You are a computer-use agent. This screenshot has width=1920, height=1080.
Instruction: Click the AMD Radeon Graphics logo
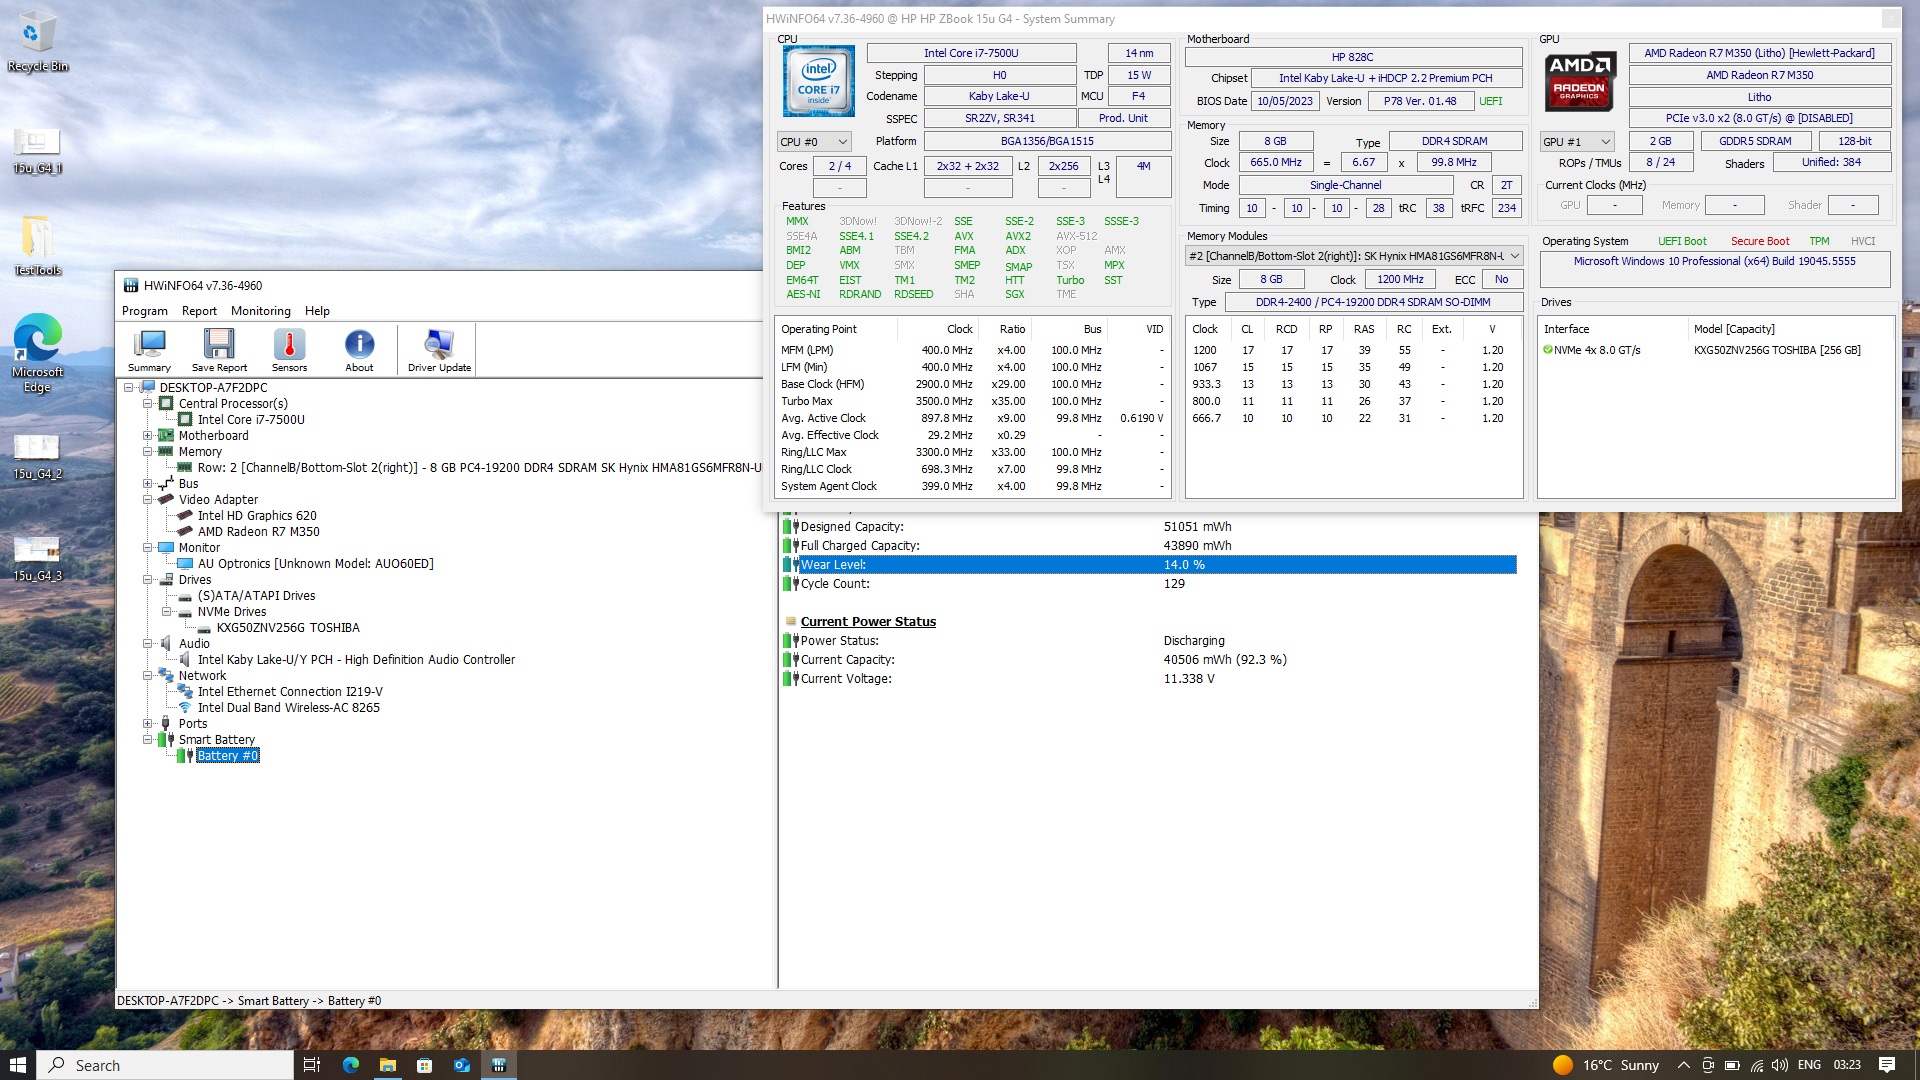tap(1579, 81)
